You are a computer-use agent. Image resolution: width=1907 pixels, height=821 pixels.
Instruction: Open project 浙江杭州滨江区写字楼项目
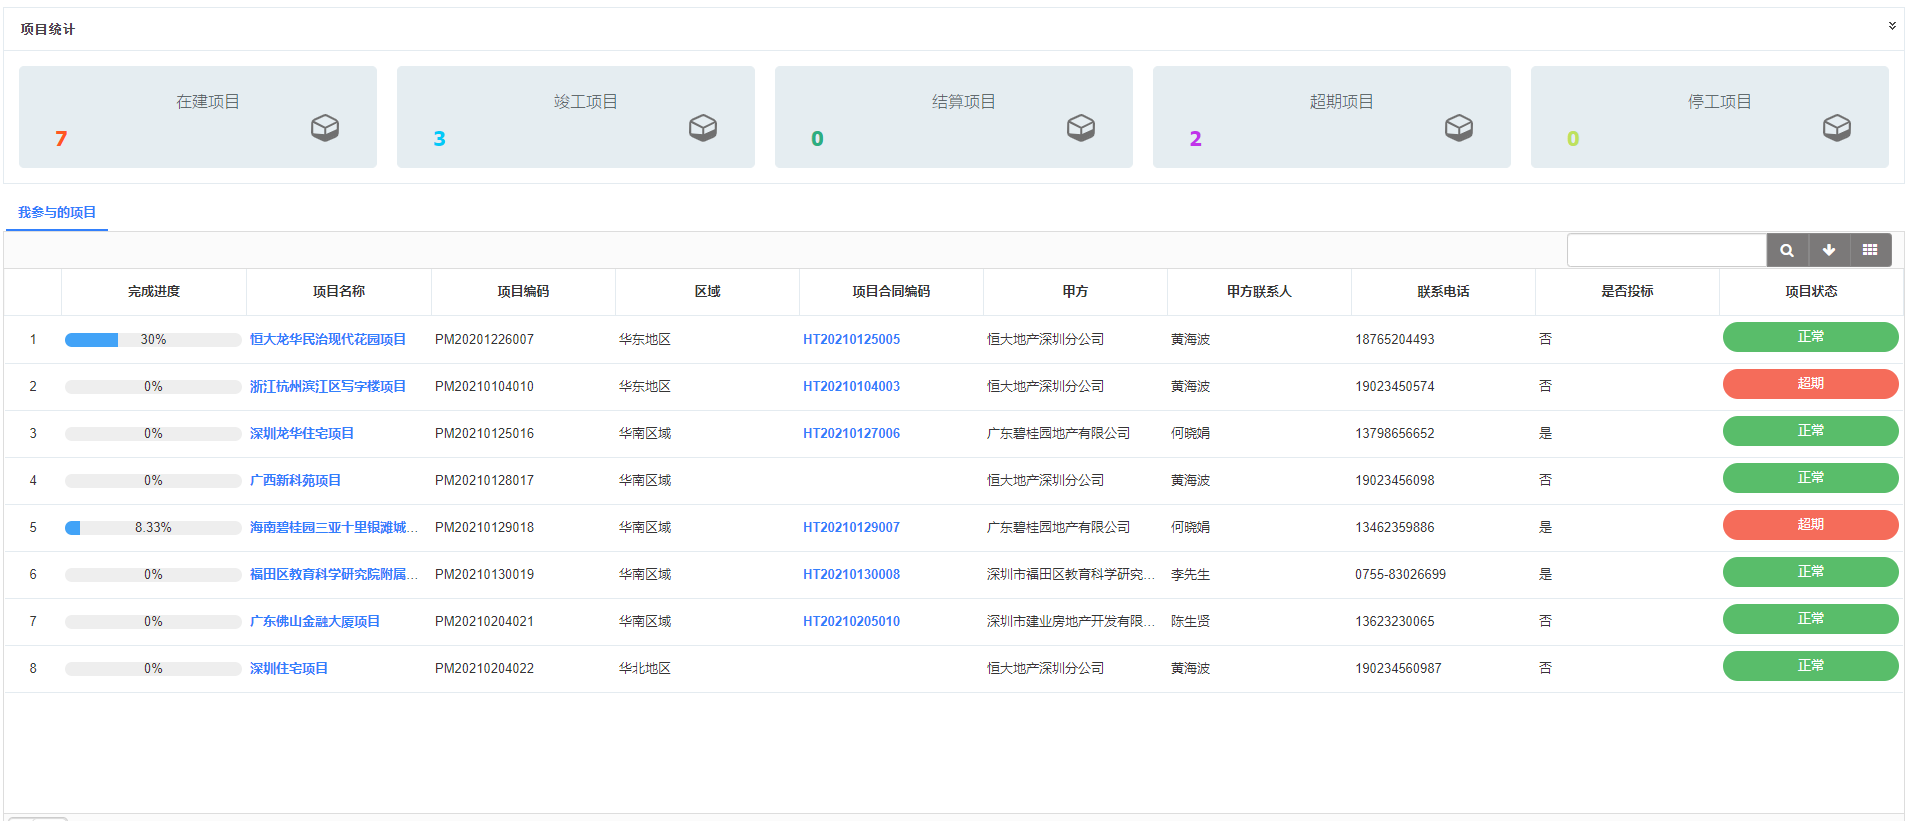point(328,386)
